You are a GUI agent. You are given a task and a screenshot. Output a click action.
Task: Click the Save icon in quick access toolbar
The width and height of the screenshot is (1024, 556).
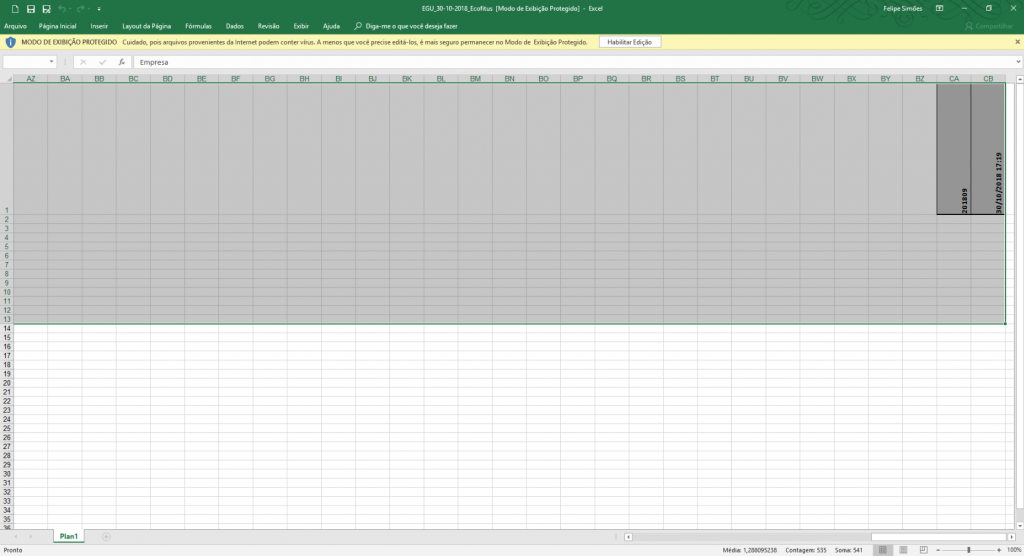click(31, 8)
